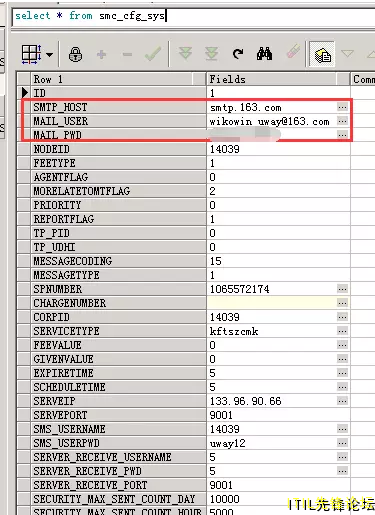
Task: Open ellipsis editor for SERVEIP value
Action: [342, 401]
